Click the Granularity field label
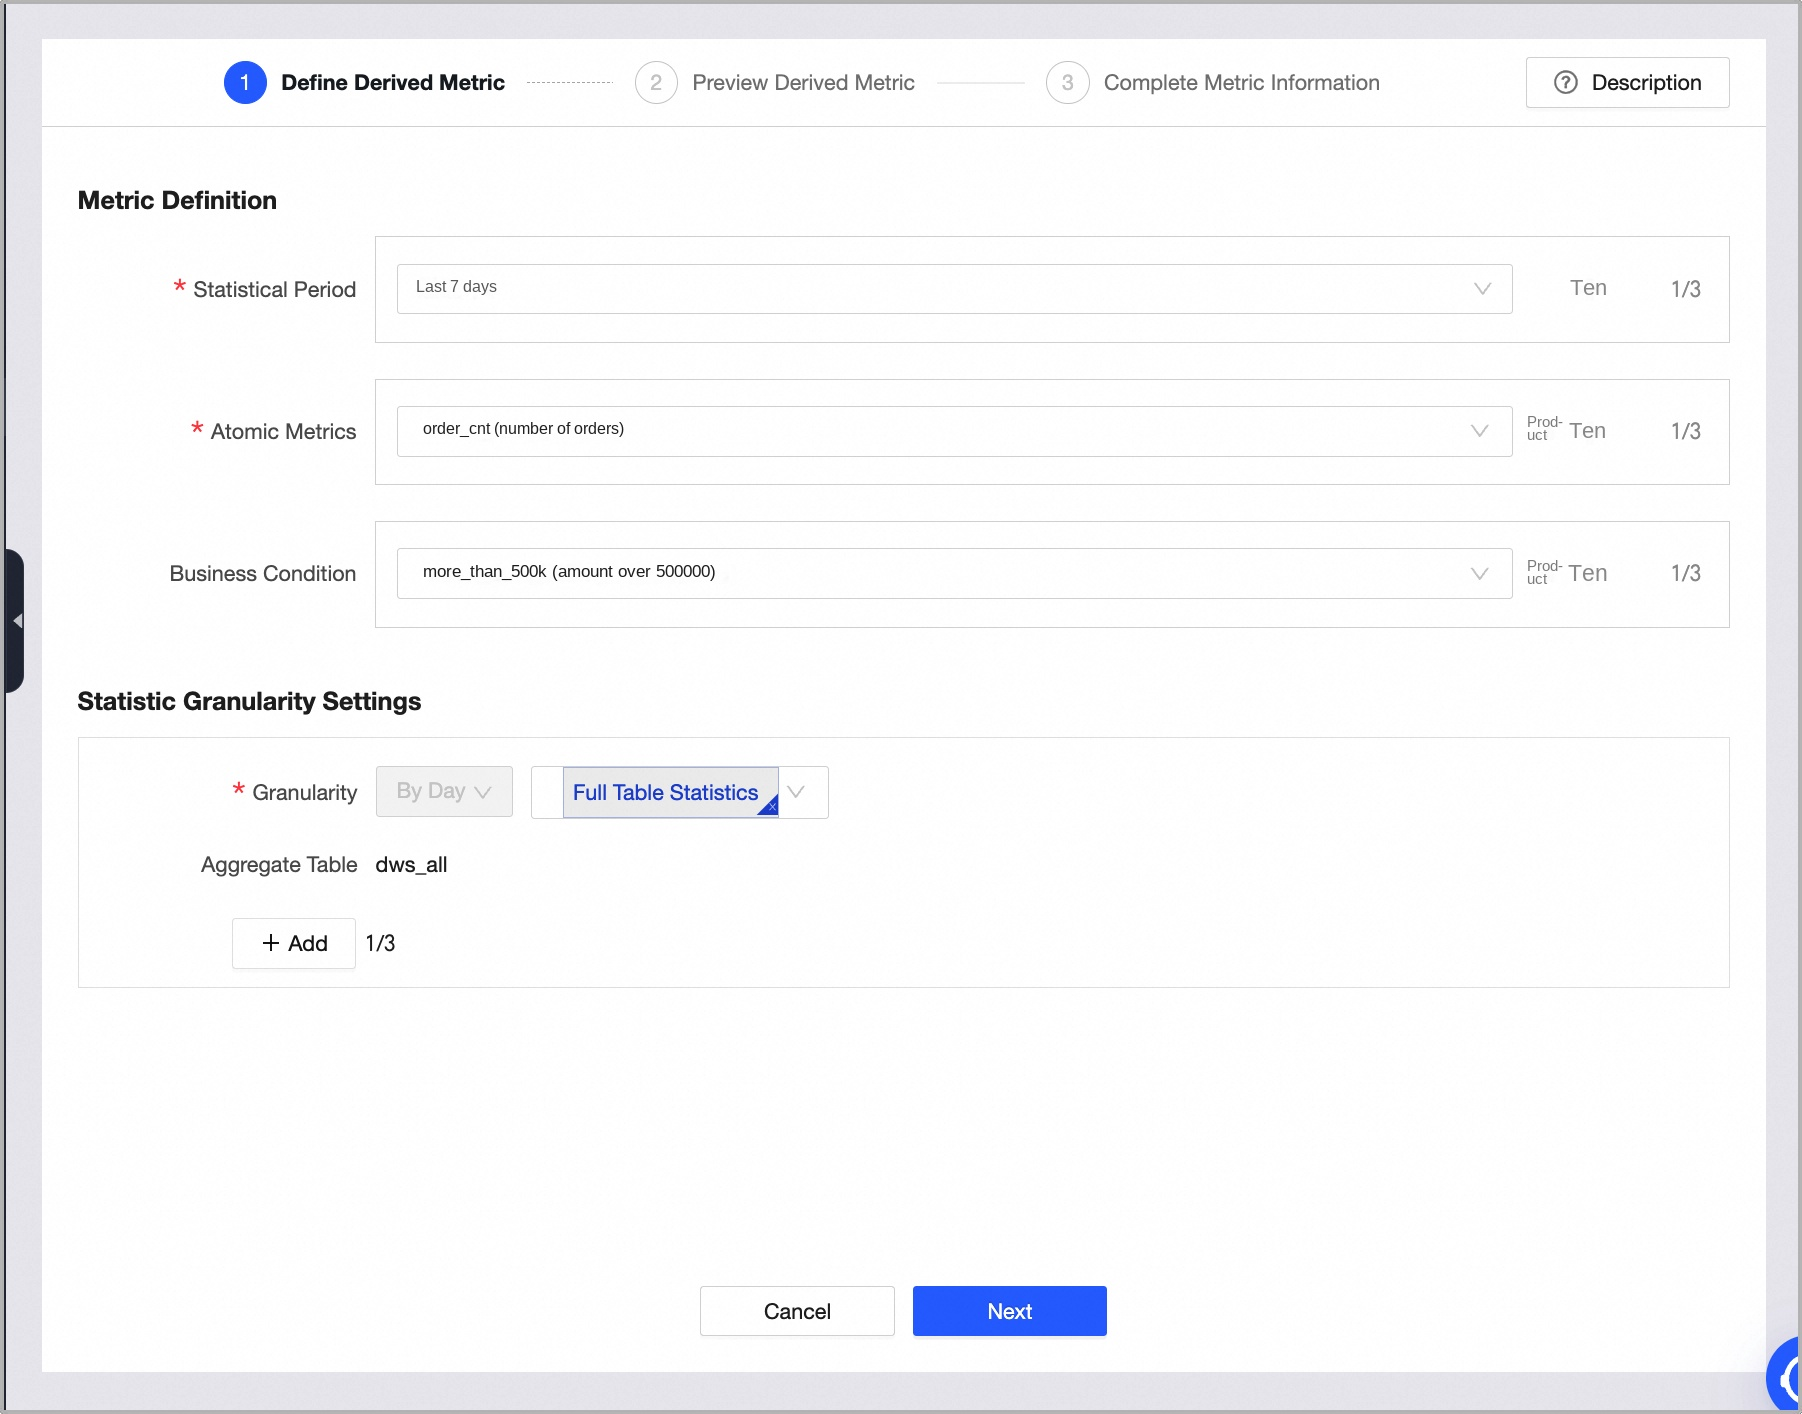The width and height of the screenshot is (1802, 1414). pos(304,792)
